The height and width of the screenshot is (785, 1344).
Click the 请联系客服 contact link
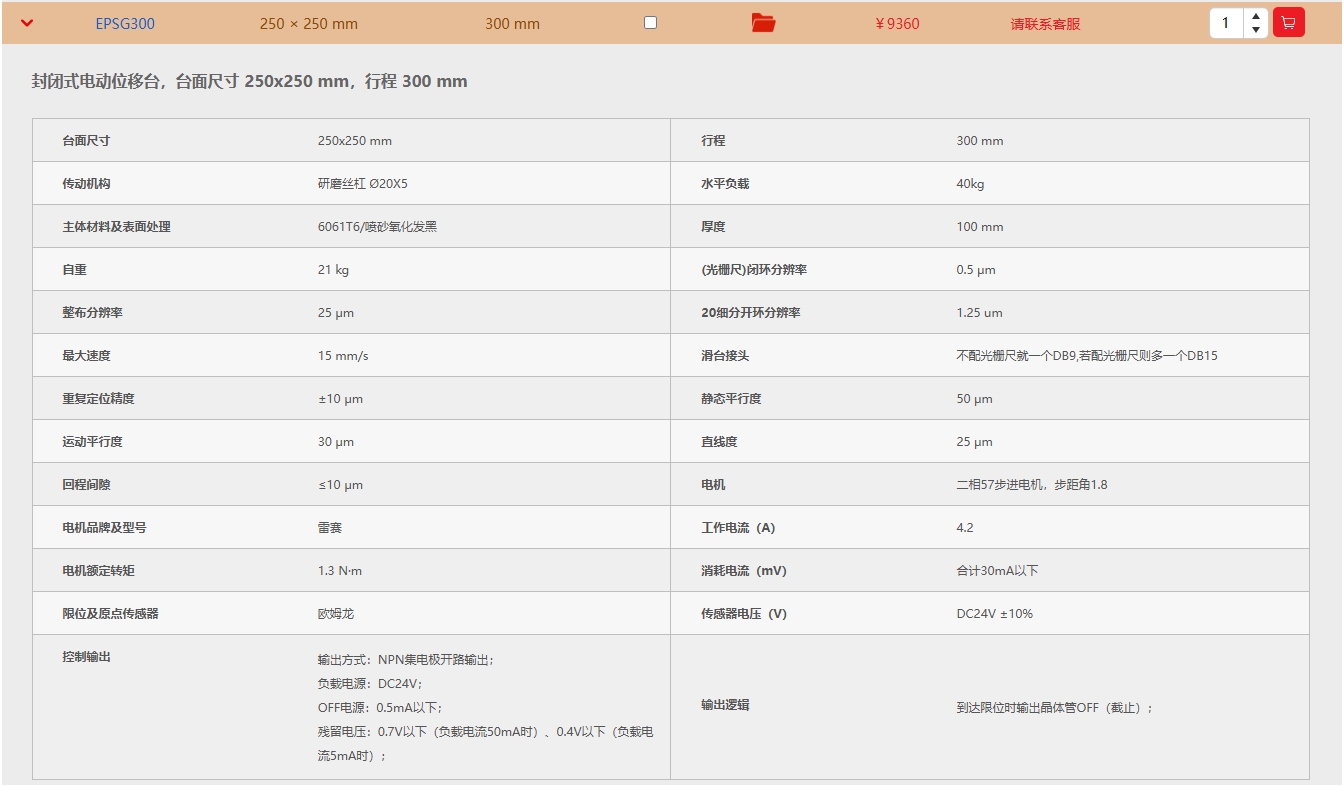[x=1045, y=23]
